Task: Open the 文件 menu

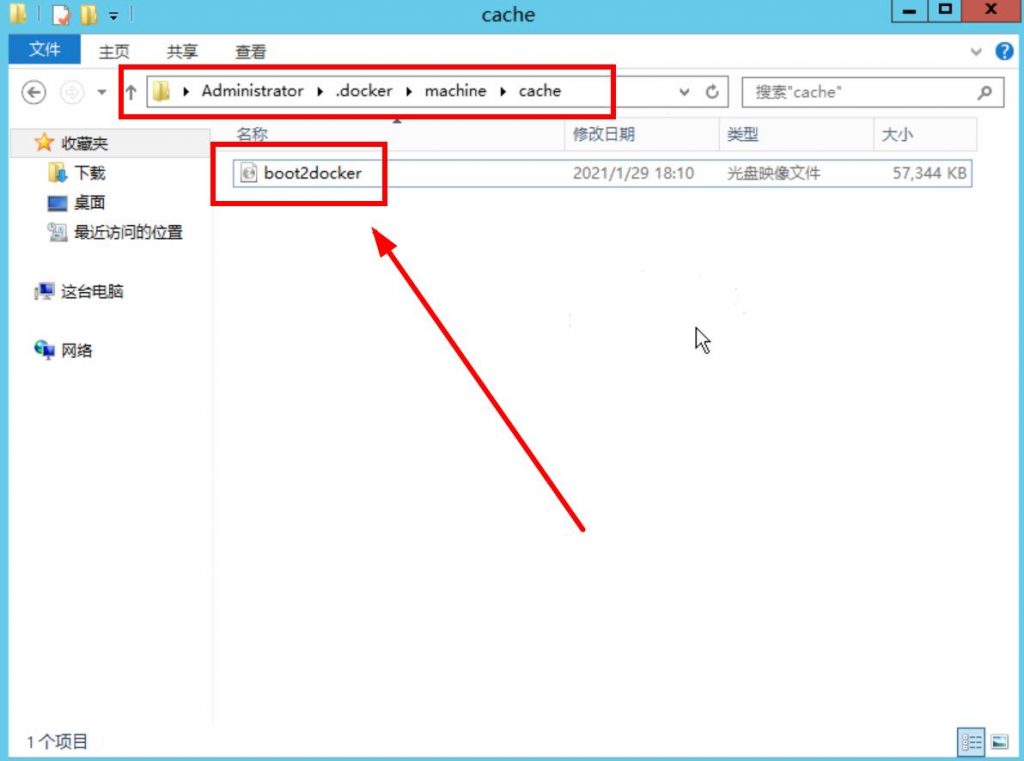Action: [x=43, y=51]
